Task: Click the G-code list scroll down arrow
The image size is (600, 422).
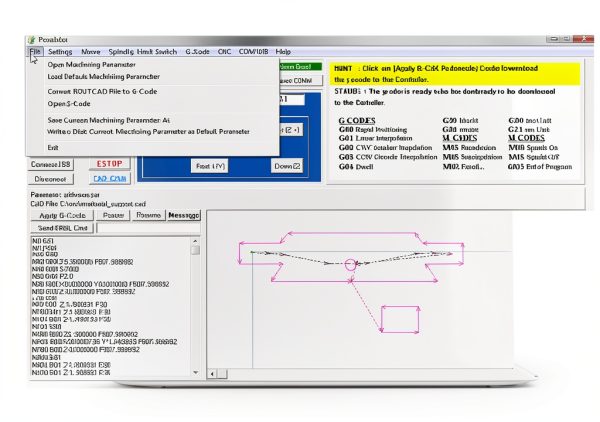Action: 196,372
